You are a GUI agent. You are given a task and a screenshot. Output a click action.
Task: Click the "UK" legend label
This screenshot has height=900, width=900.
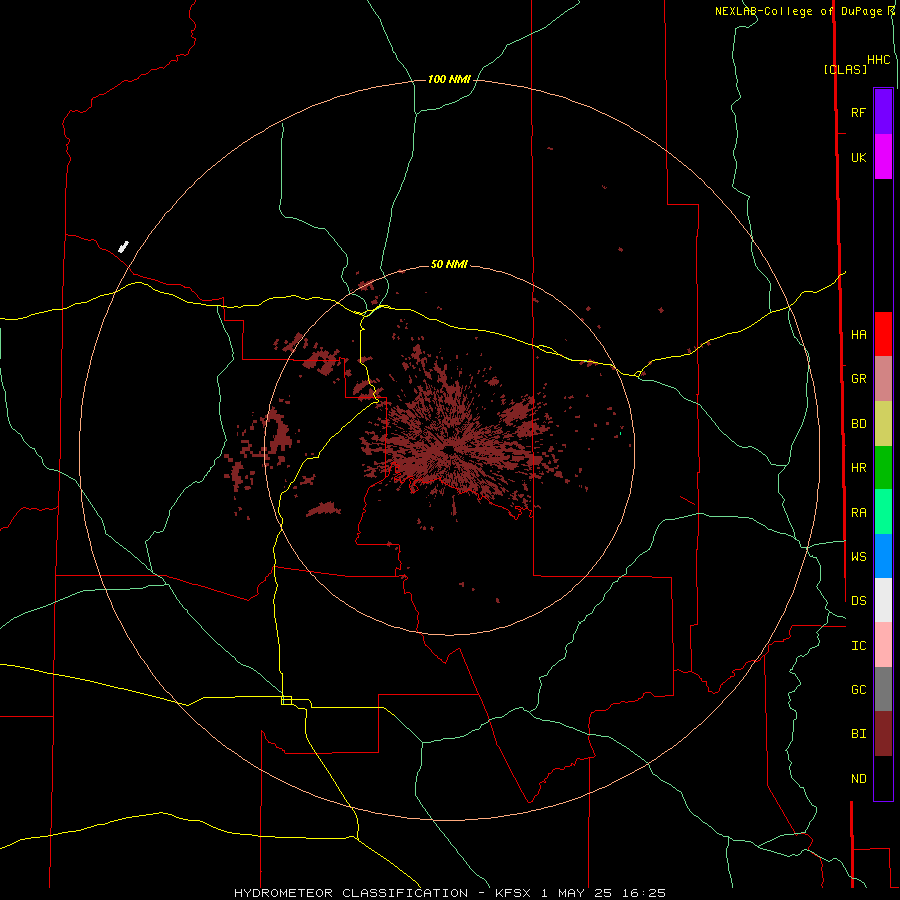(859, 157)
